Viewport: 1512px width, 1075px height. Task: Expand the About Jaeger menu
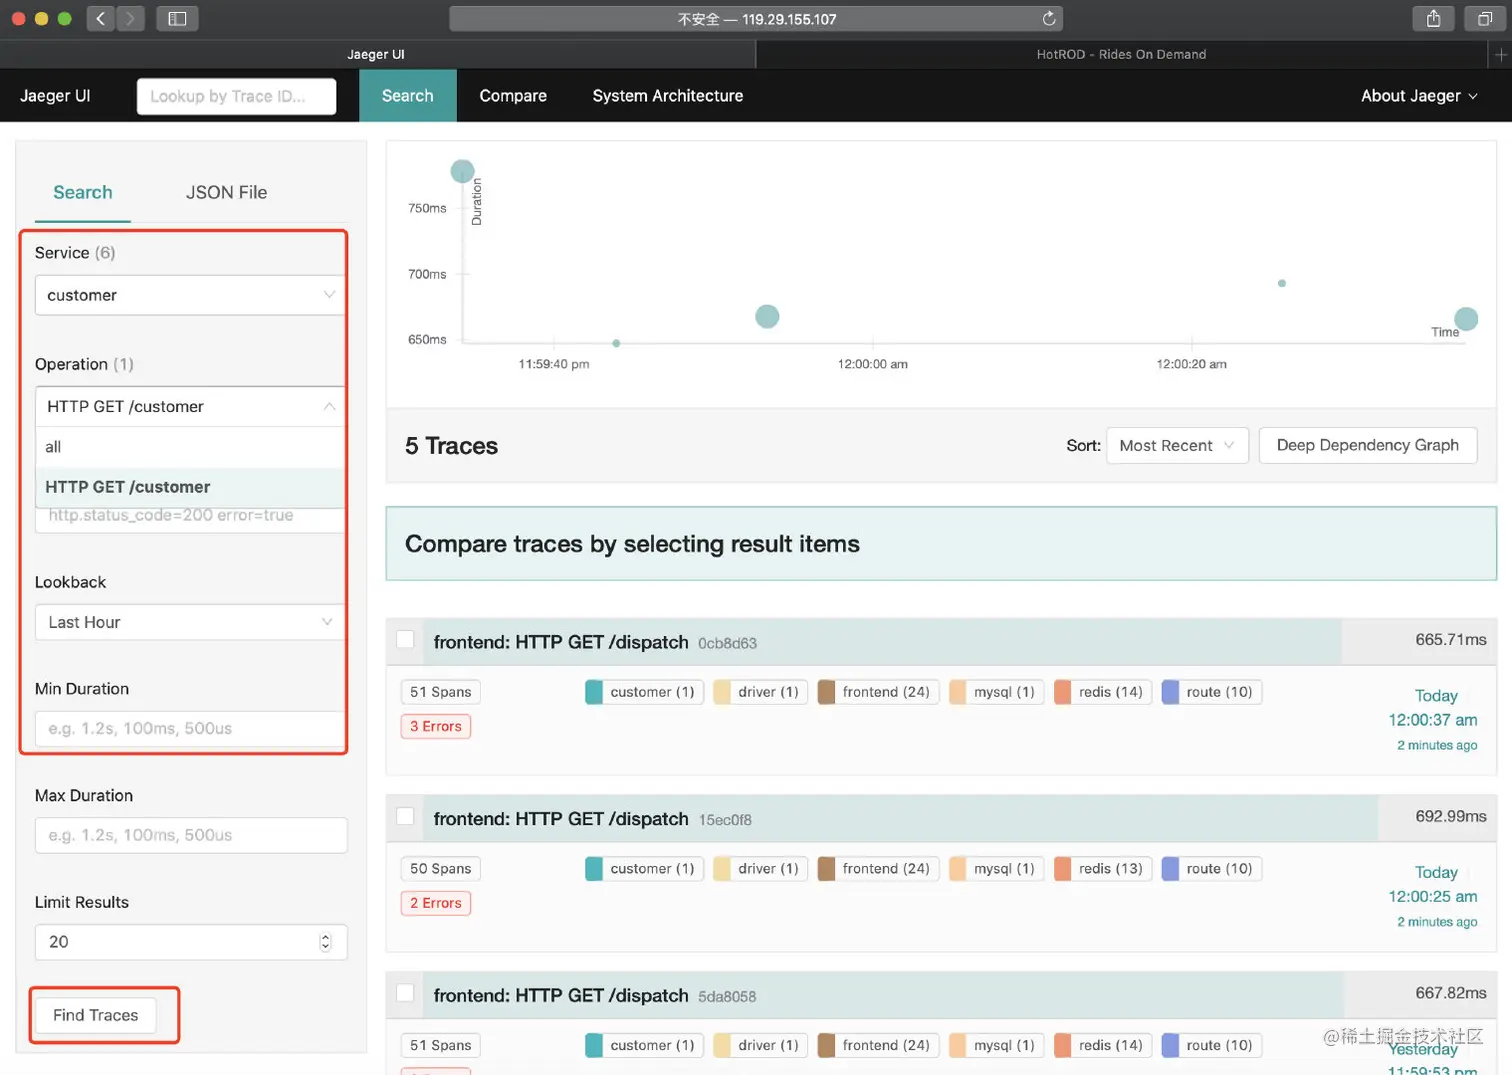(1418, 96)
